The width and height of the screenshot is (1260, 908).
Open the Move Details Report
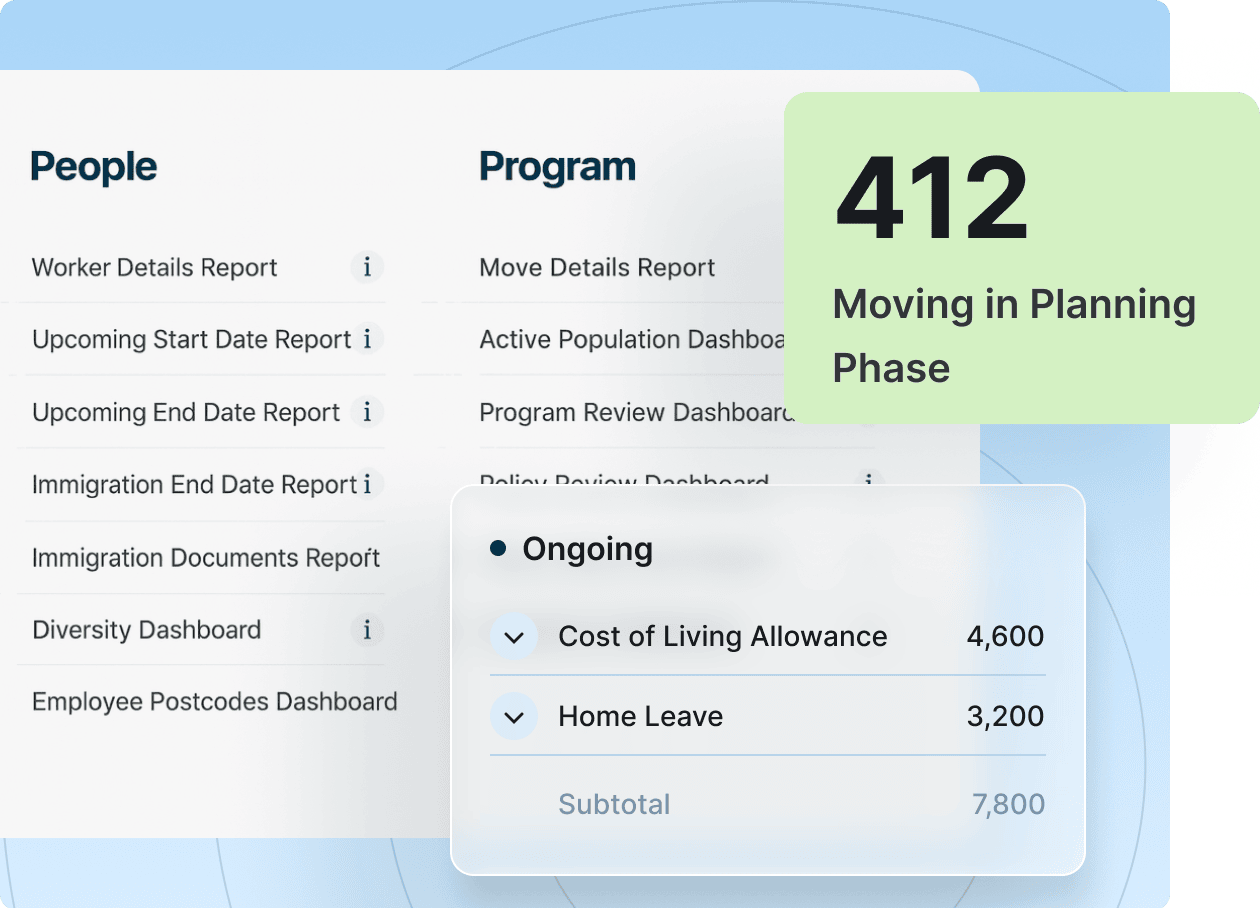point(597,268)
